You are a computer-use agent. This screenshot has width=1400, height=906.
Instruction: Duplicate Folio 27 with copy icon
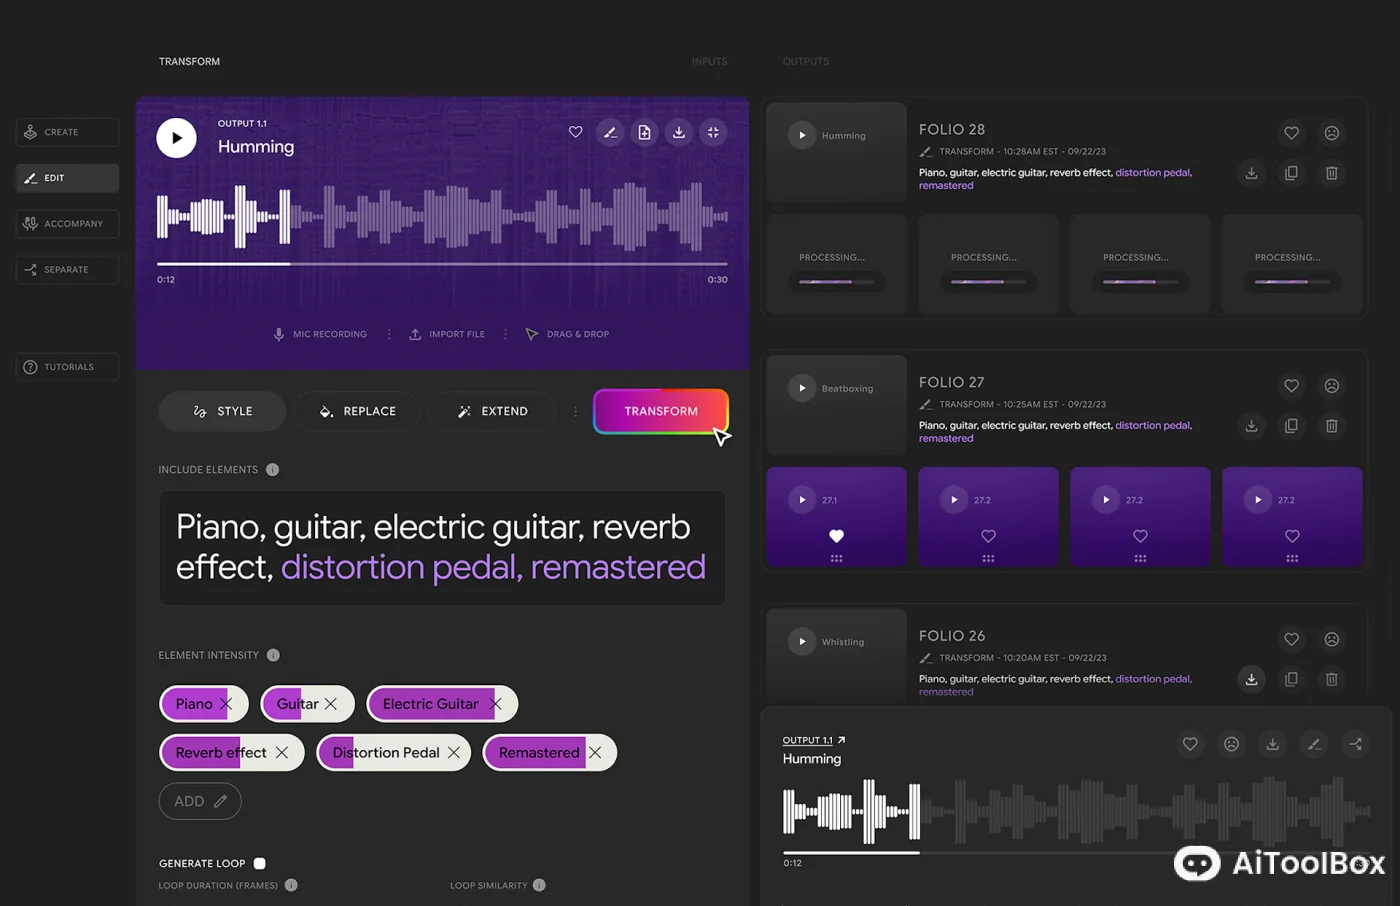pos(1291,426)
